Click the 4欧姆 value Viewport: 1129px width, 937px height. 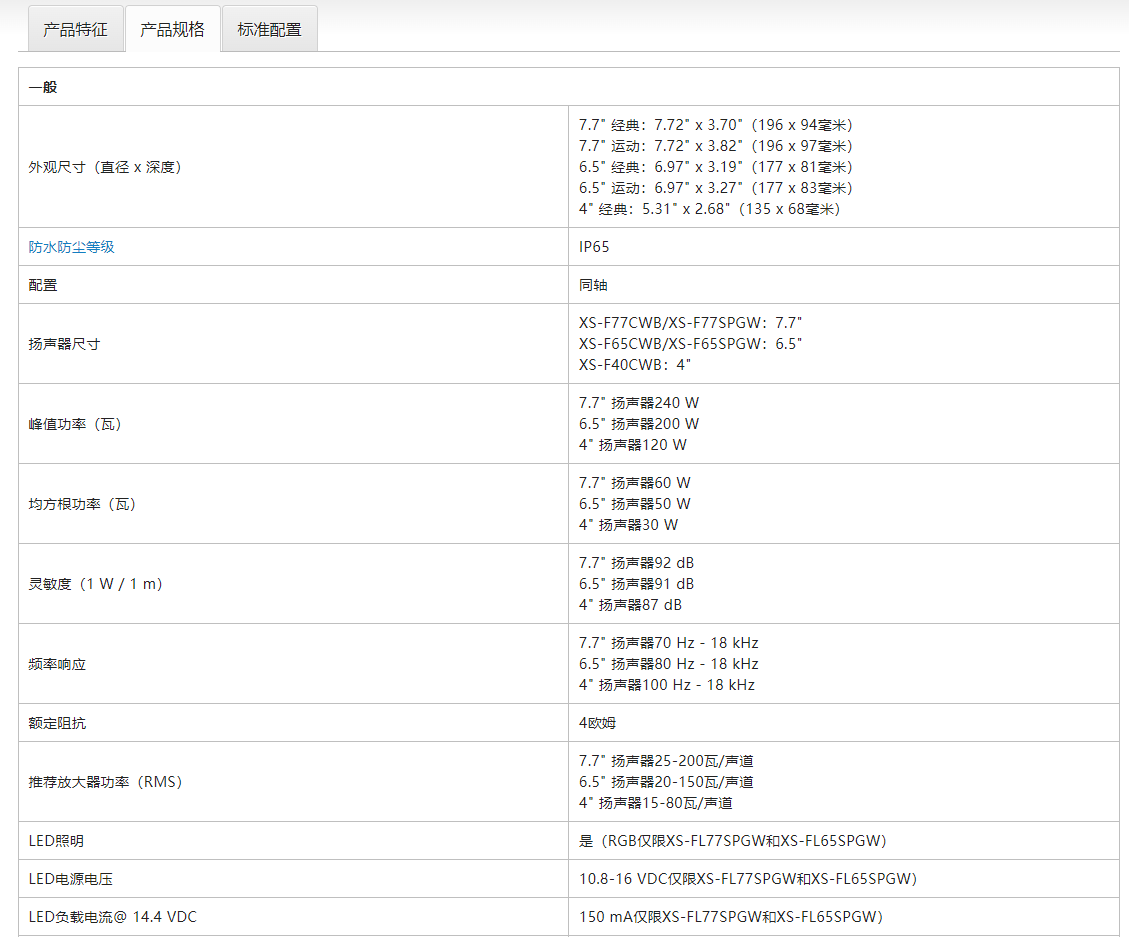[x=598, y=723]
